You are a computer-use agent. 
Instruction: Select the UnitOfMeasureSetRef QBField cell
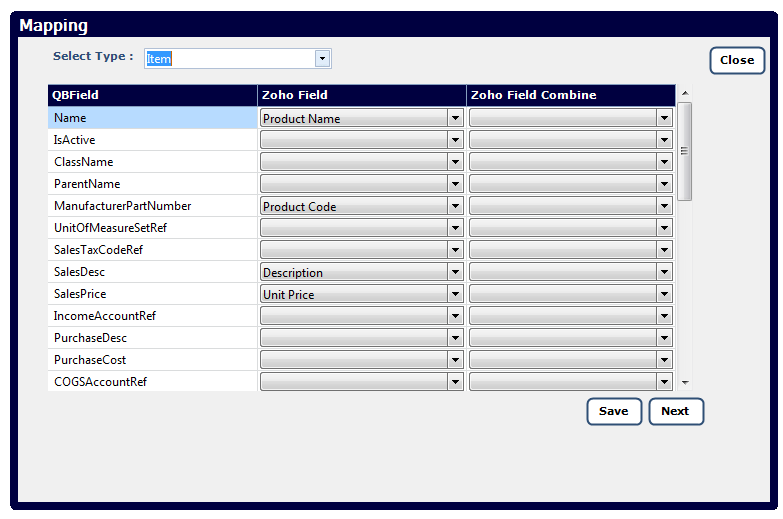(152, 228)
